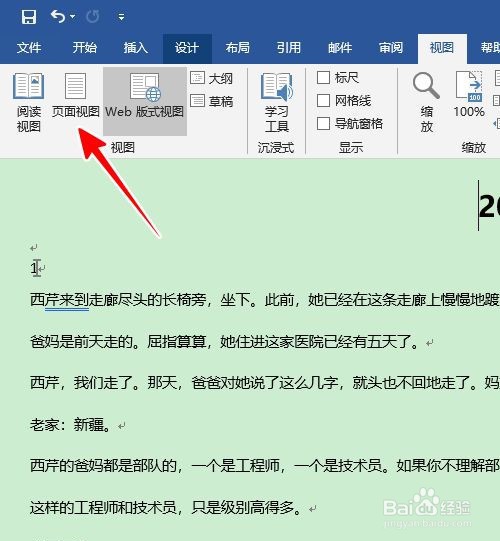Switch to the 设计 ribbon tab
Screen dimensions: 500x541
(187, 48)
